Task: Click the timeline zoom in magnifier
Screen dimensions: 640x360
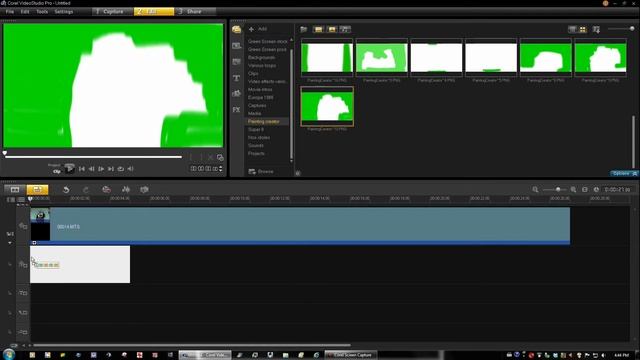Action: click(x=573, y=190)
